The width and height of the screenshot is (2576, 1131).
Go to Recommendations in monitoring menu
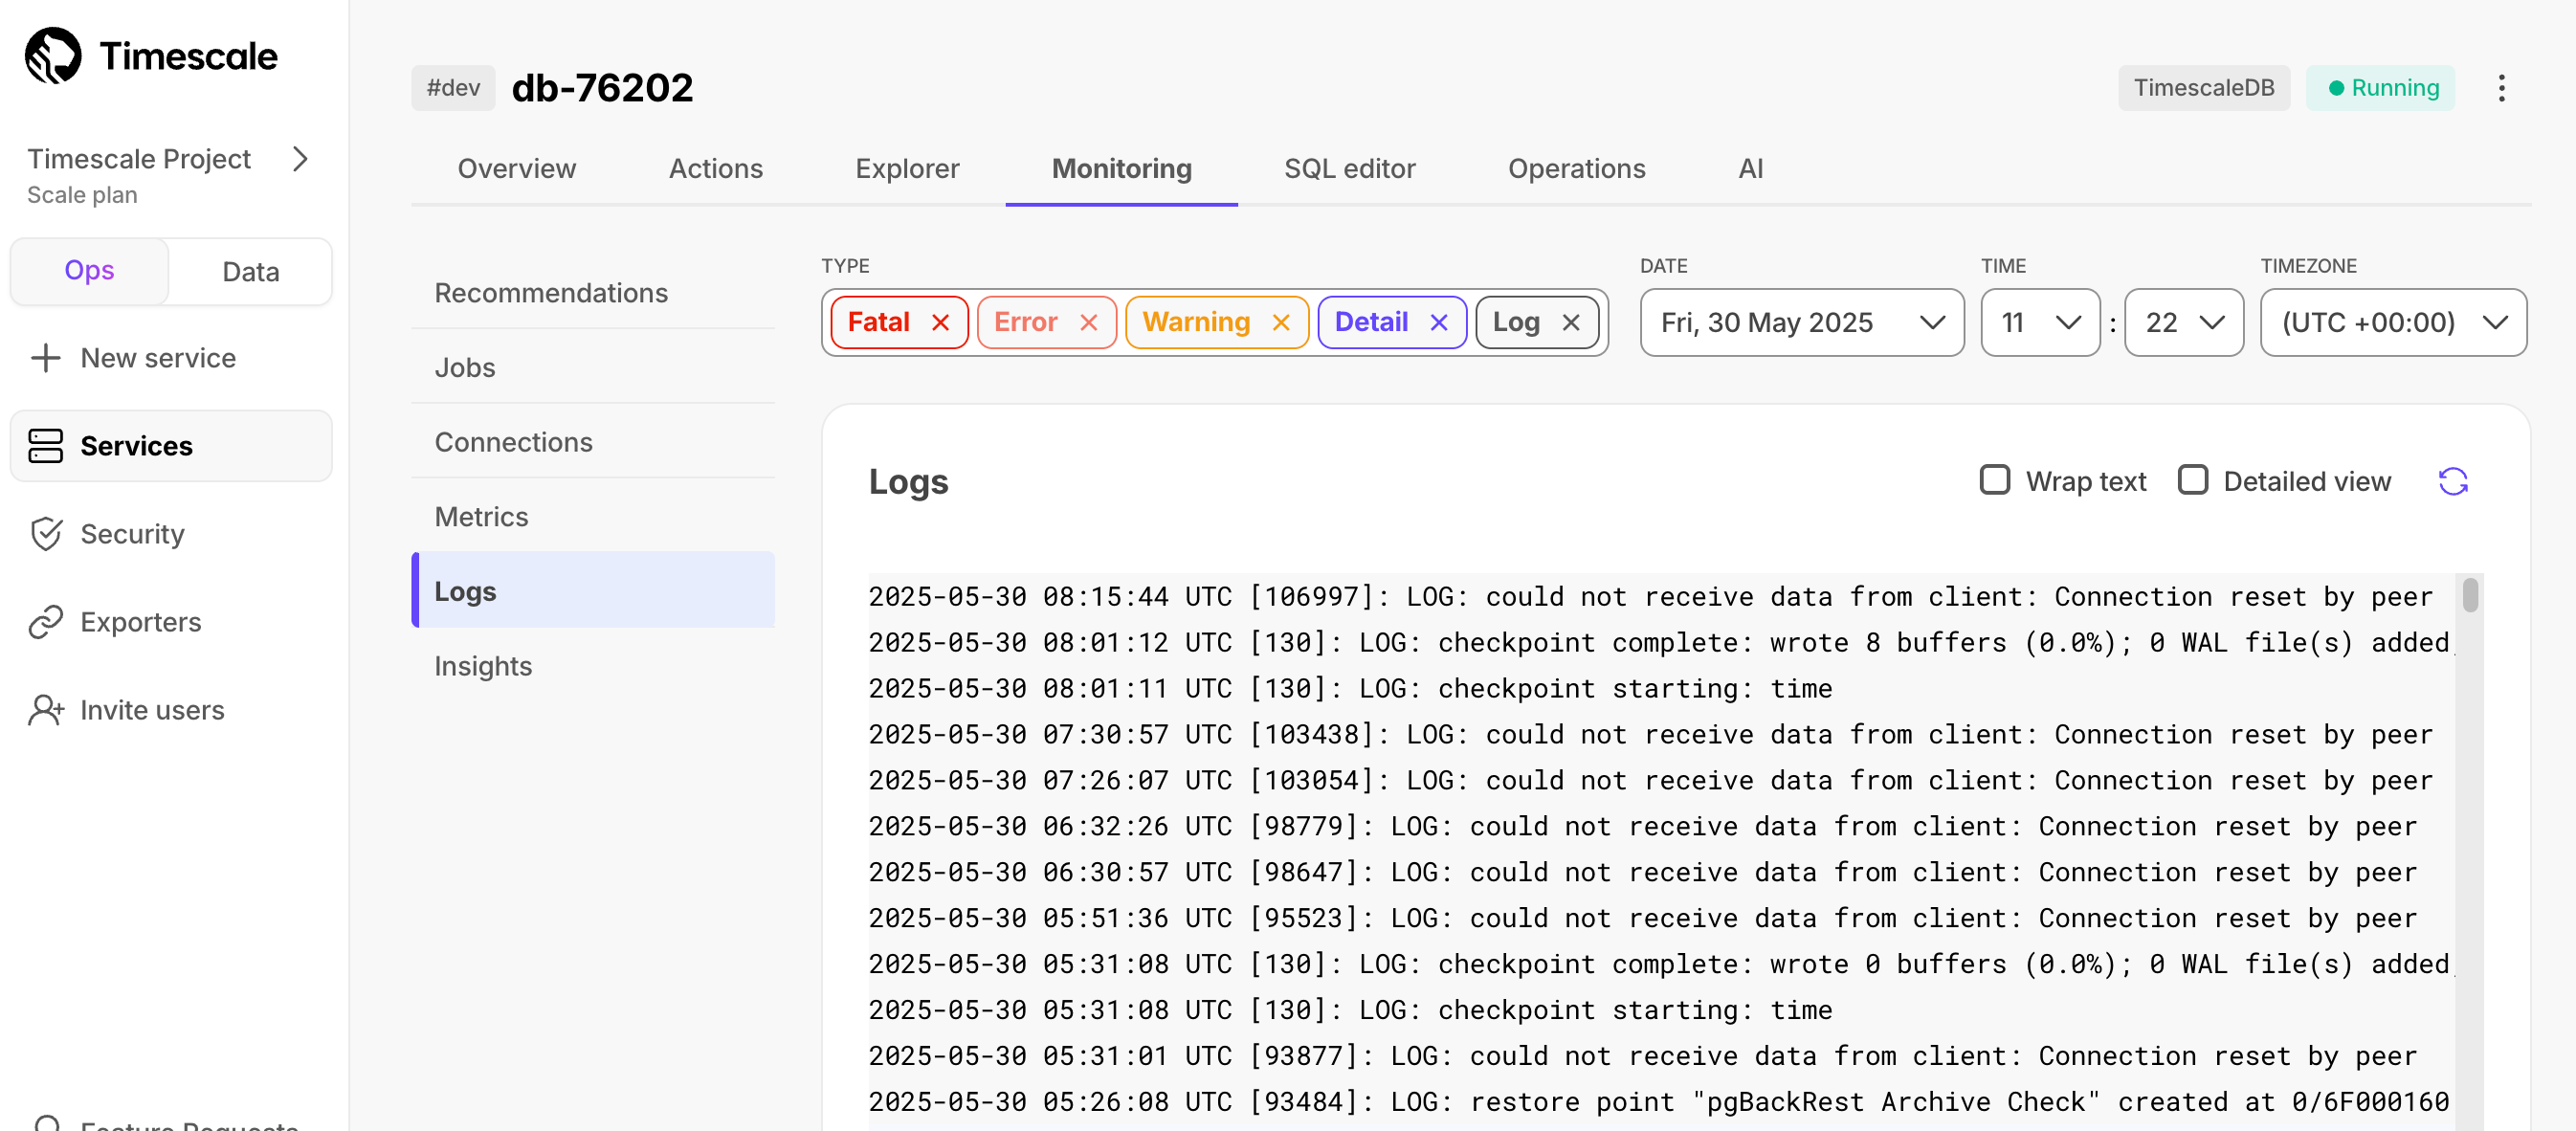pyautogui.click(x=593, y=293)
